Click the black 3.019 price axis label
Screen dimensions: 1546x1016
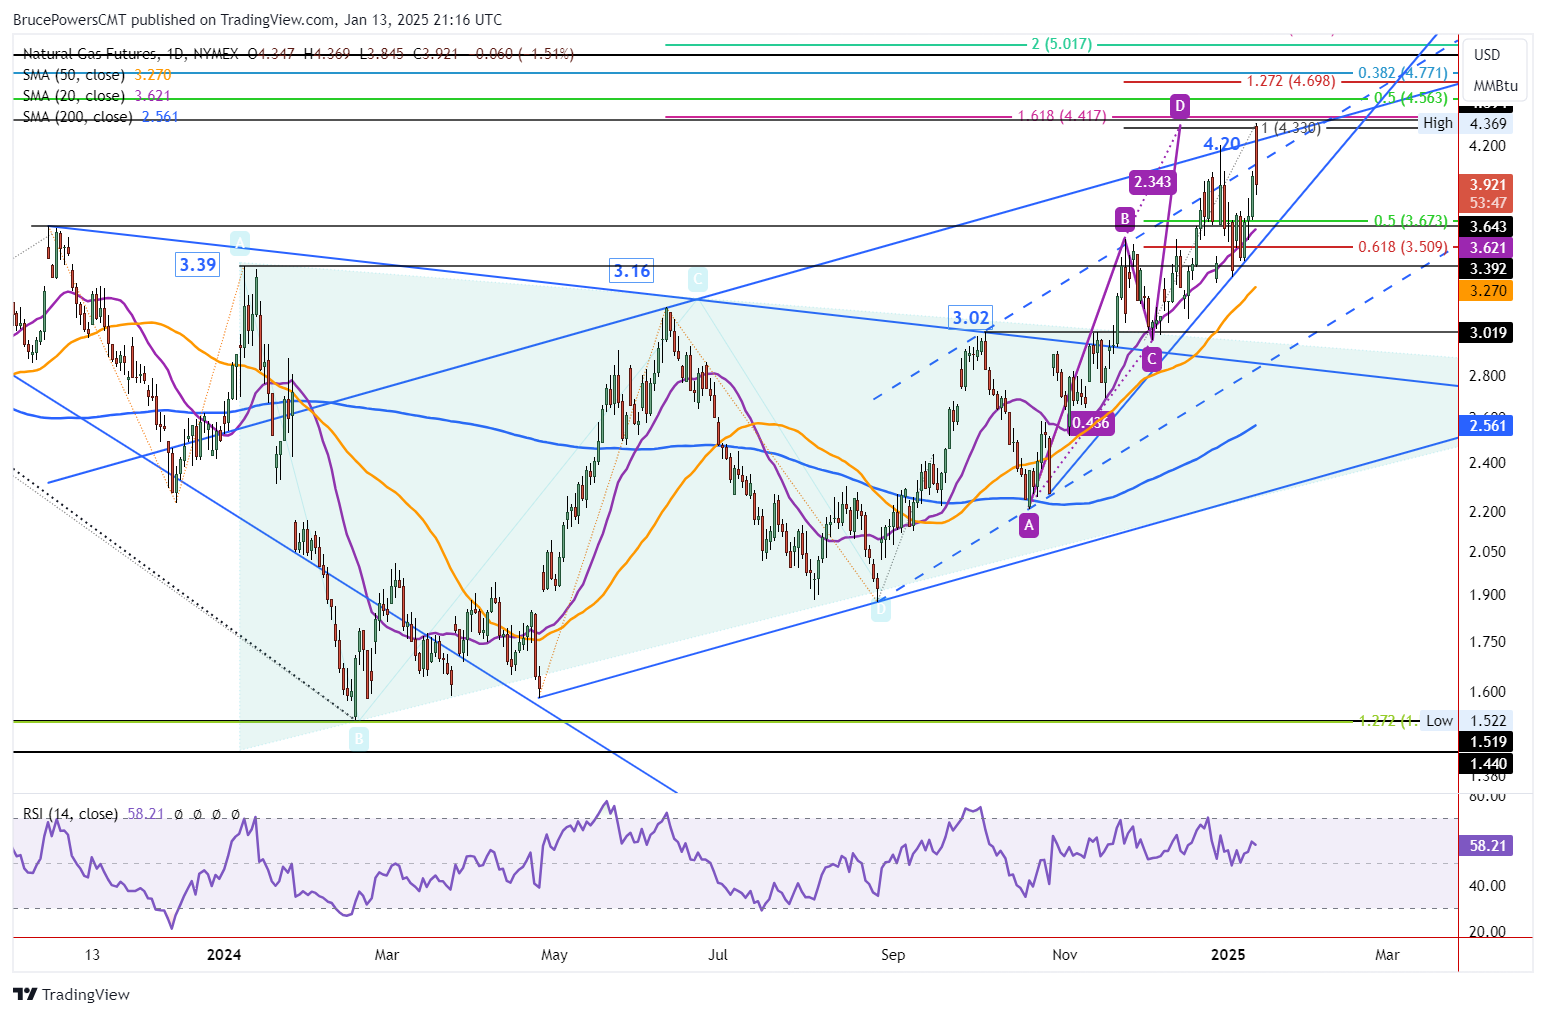coord(1486,333)
